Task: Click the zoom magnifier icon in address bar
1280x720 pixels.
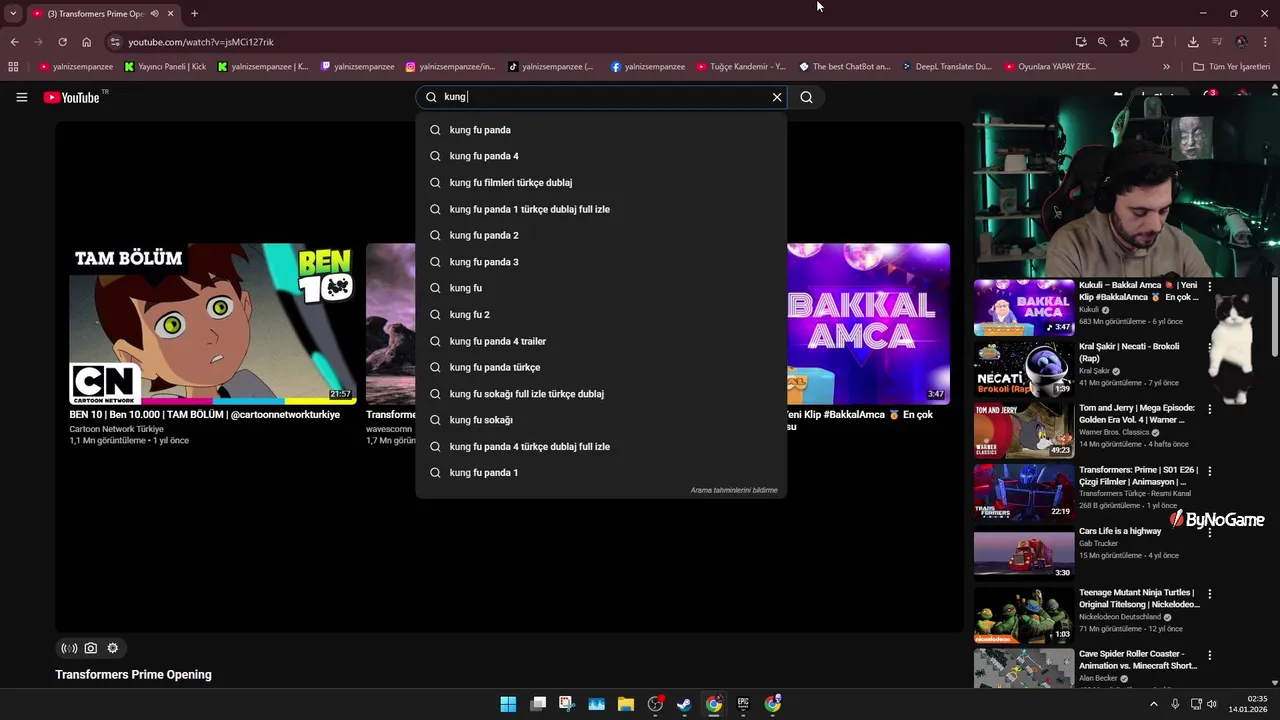Action: 1102,42
